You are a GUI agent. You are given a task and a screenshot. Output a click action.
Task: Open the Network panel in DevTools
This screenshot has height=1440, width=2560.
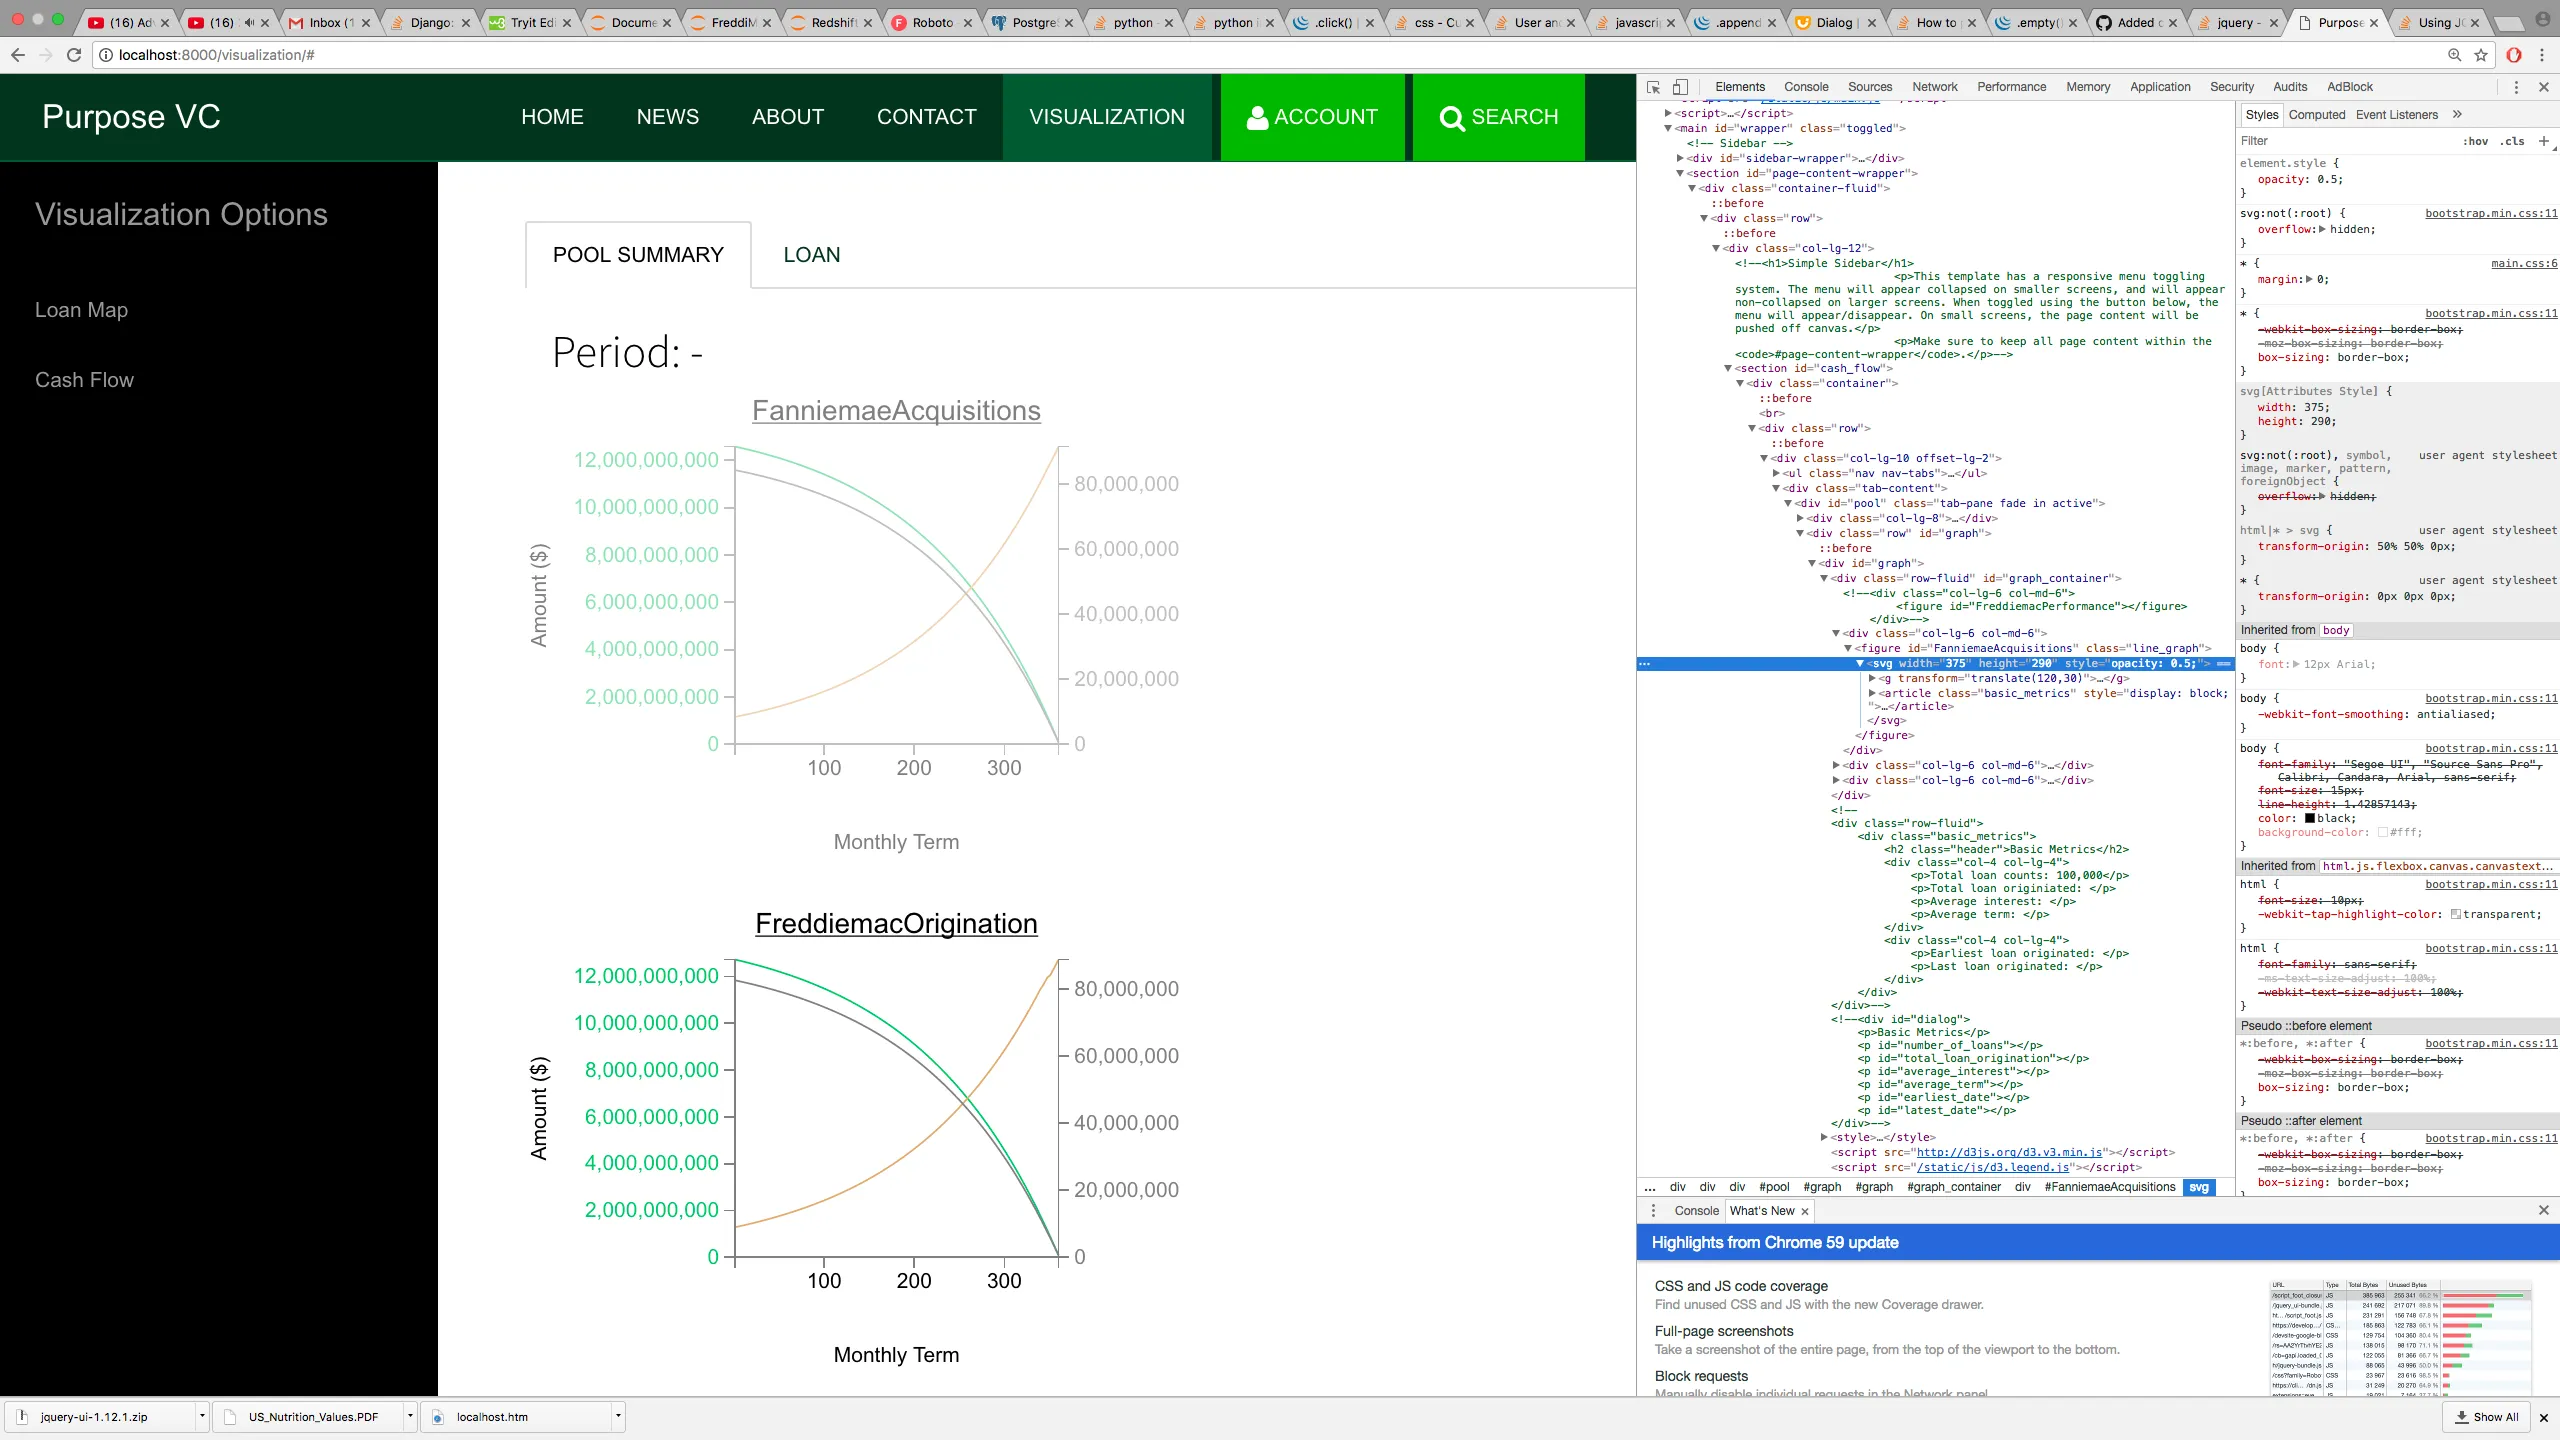(x=1934, y=87)
